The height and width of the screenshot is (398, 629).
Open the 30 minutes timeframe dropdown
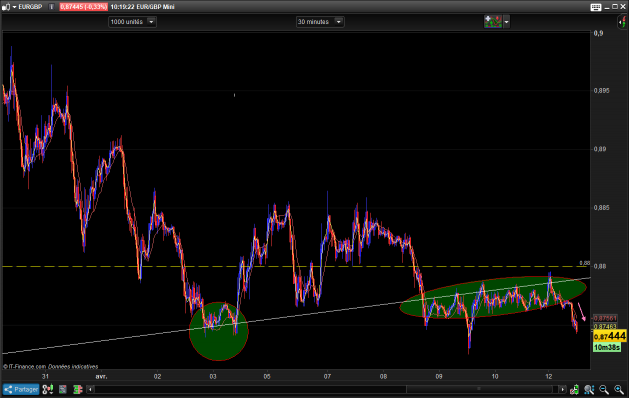pyautogui.click(x=320, y=22)
